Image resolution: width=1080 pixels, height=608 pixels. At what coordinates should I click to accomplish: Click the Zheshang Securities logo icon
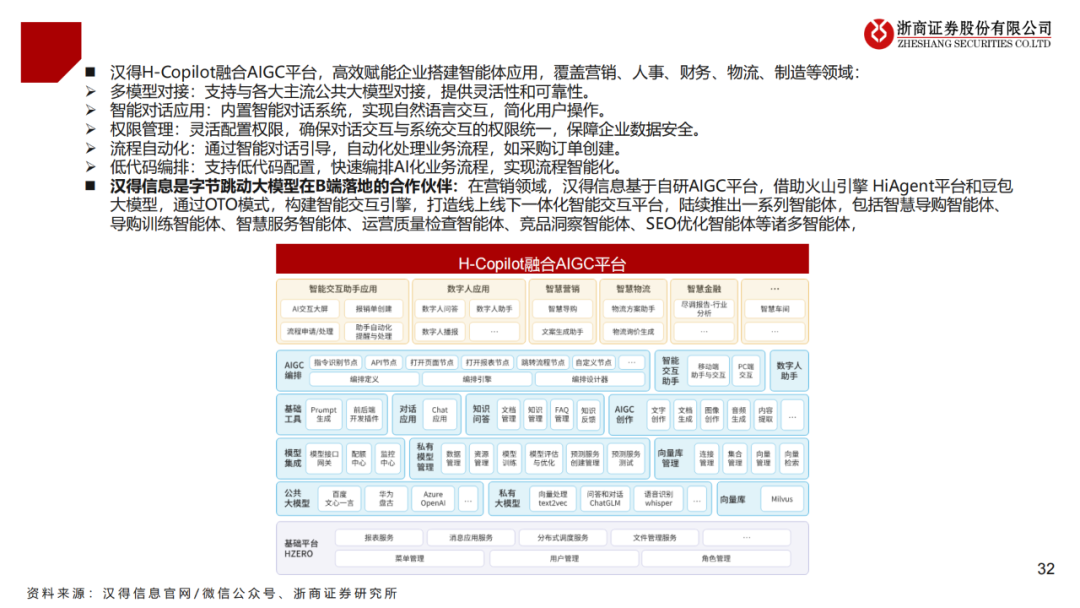(878, 34)
